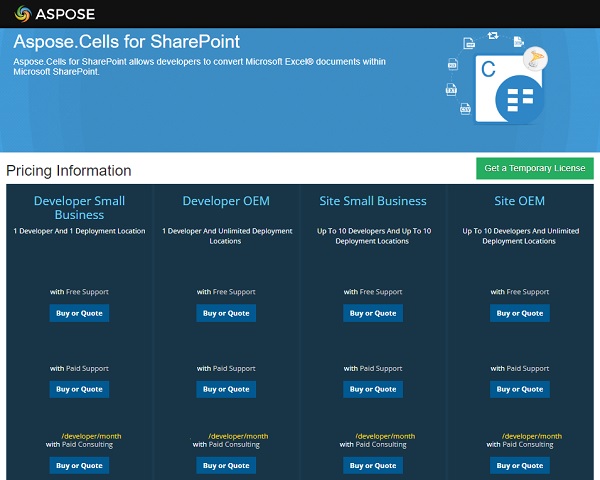Image resolution: width=600 pixels, height=480 pixels.
Task: Click 'with Paid Consulting' under Site Small Business
Action: pyautogui.click(x=373, y=445)
